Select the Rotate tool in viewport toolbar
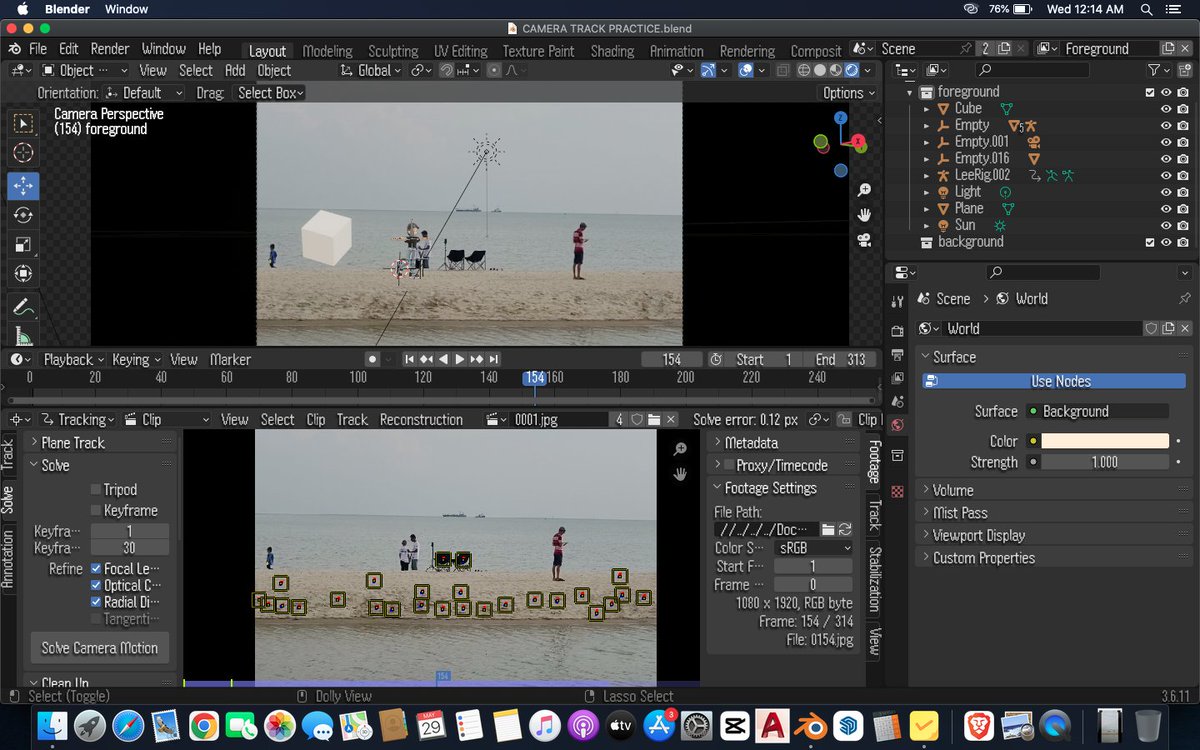1200x750 pixels. coord(23,215)
